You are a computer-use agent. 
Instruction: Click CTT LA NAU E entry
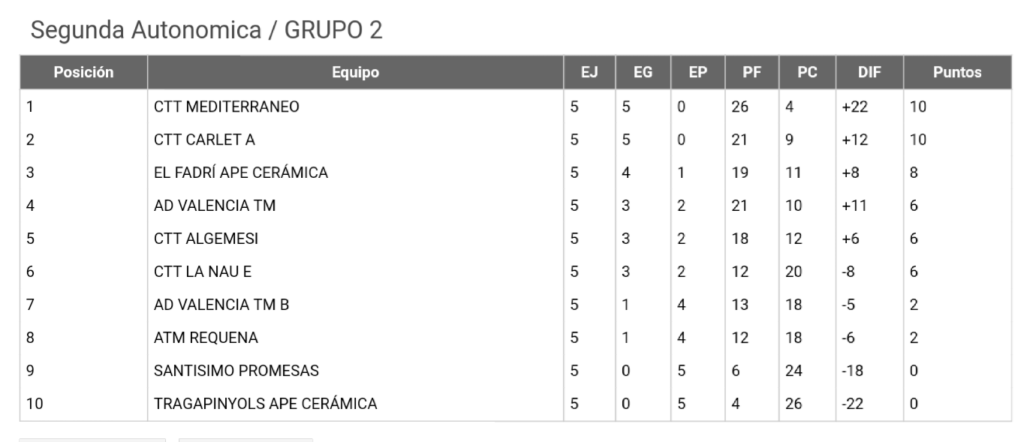point(202,272)
